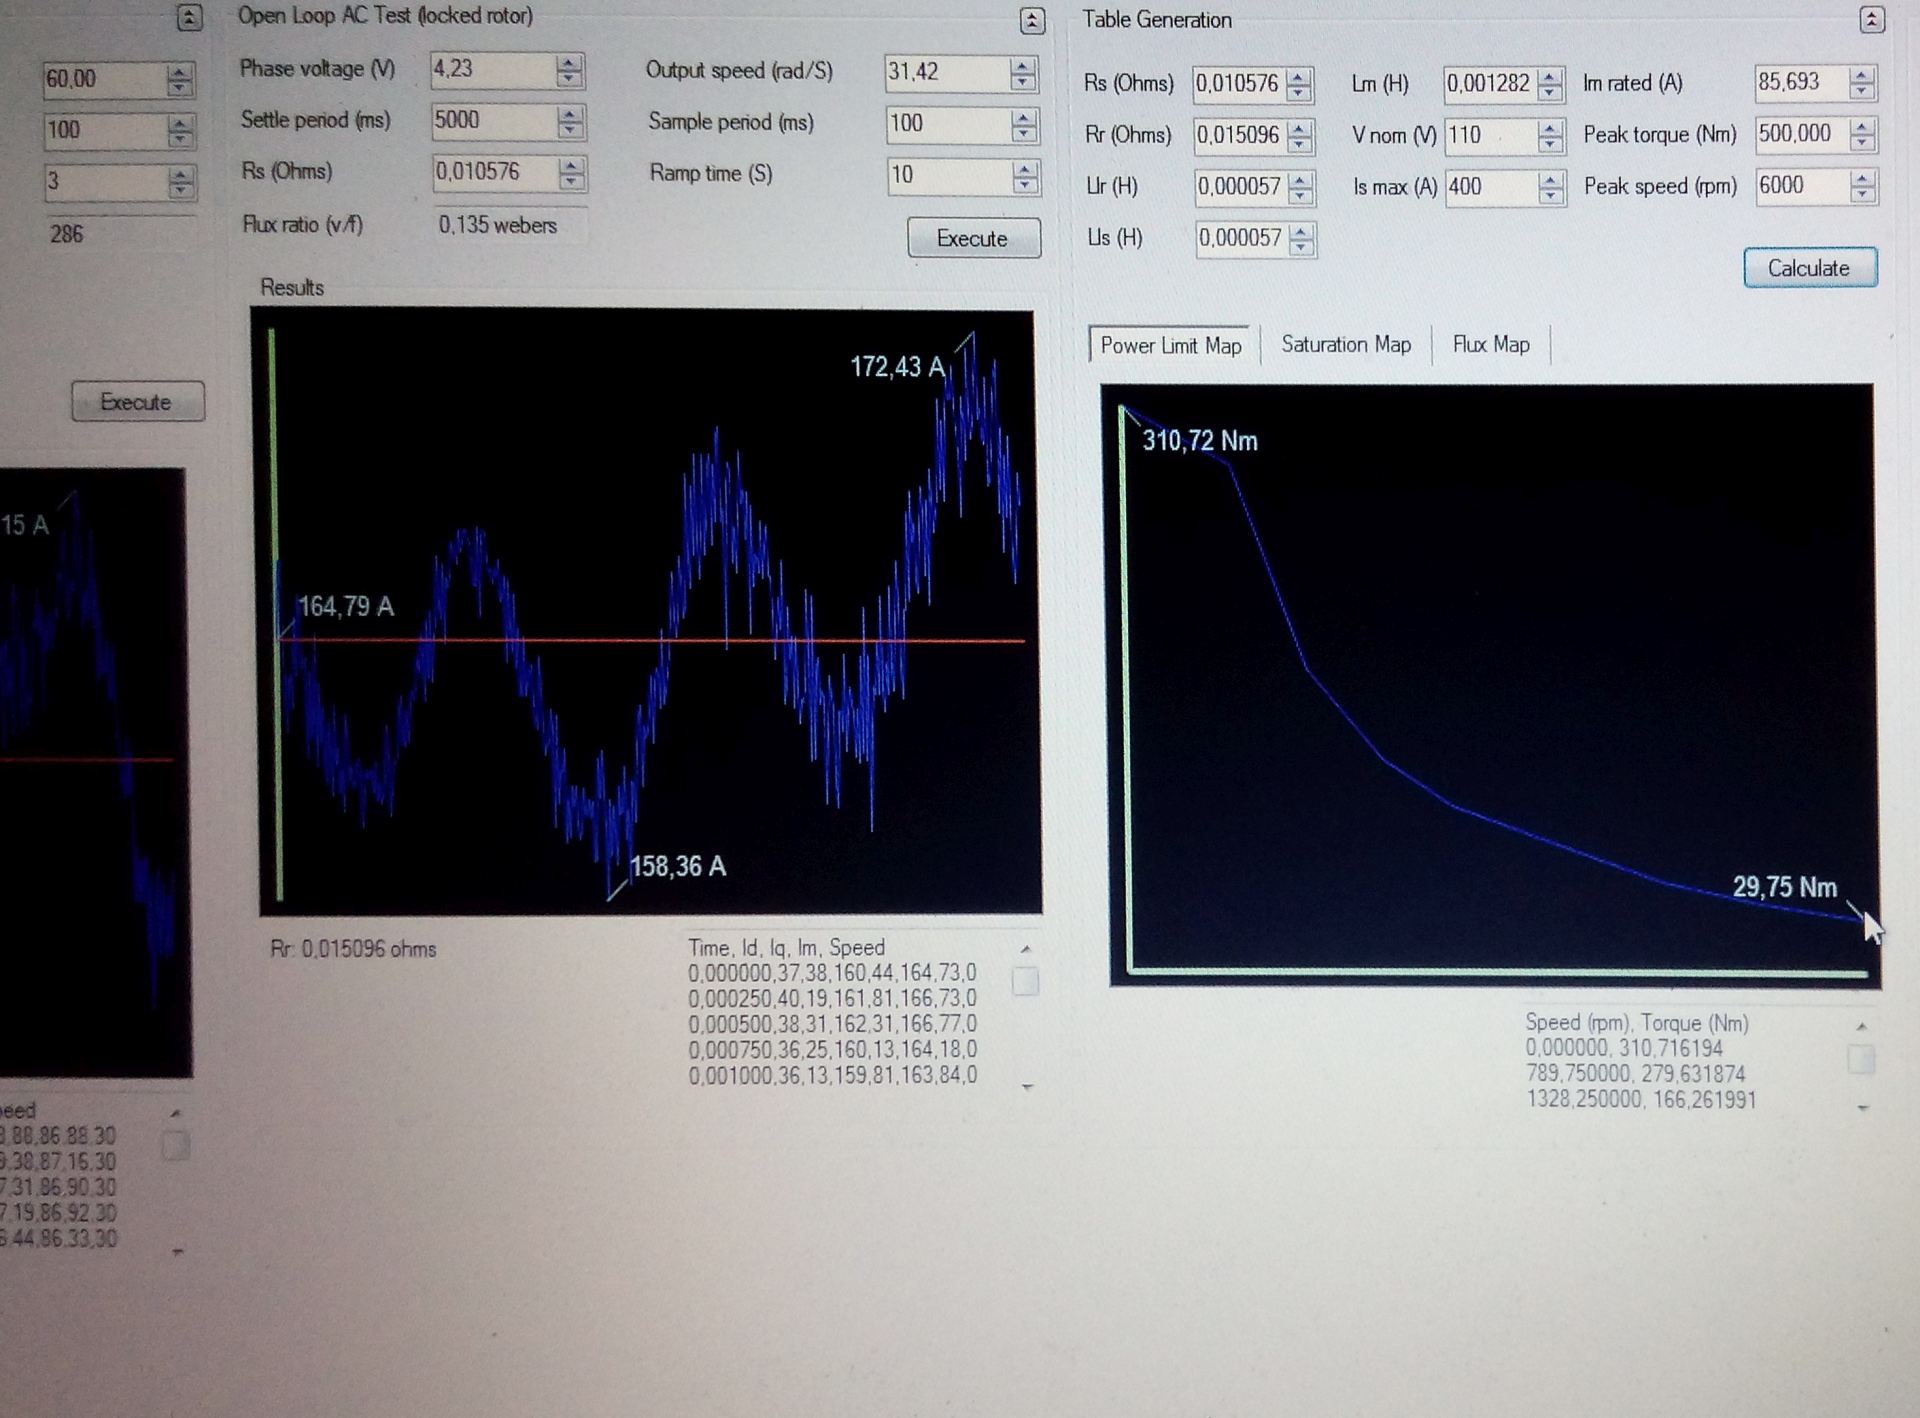
Task: Increase Peak torque spinner up arrow
Action: pyautogui.click(x=1862, y=128)
